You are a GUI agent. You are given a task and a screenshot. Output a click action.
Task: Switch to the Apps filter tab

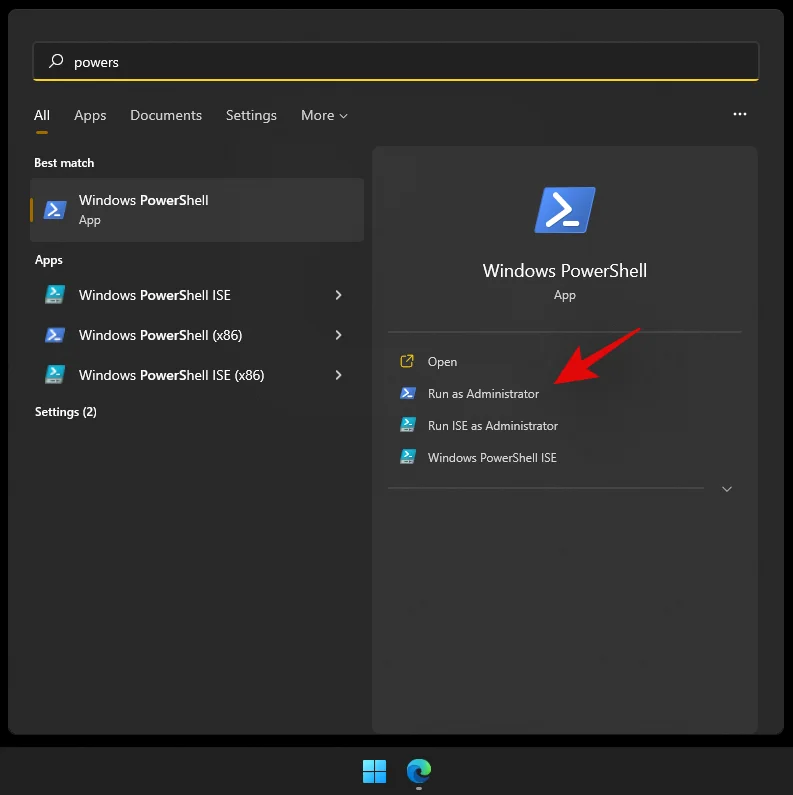tap(90, 115)
